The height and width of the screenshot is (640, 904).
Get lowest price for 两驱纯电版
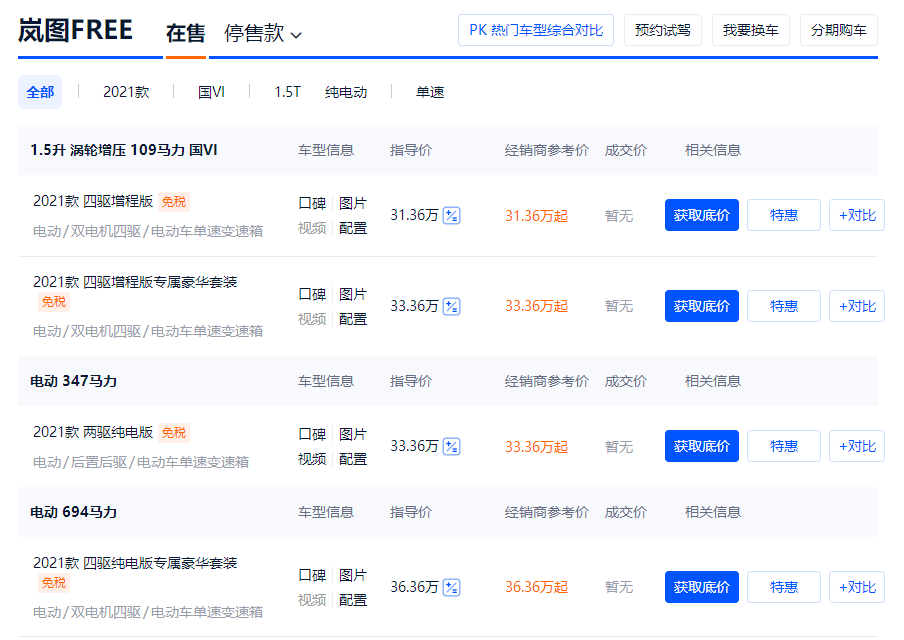pyautogui.click(x=702, y=446)
